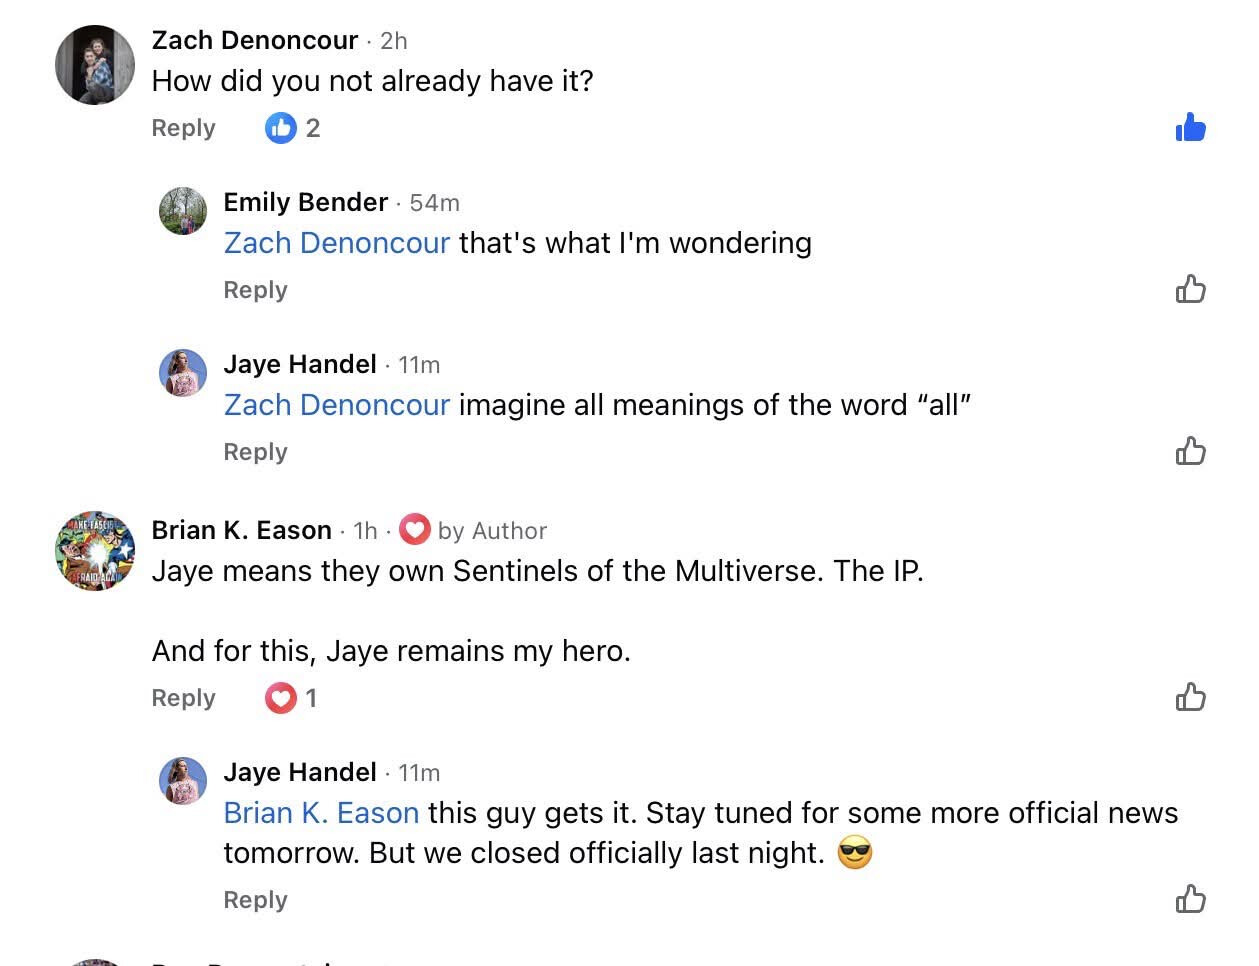Click the heart 'by Author' badge icon

[414, 530]
